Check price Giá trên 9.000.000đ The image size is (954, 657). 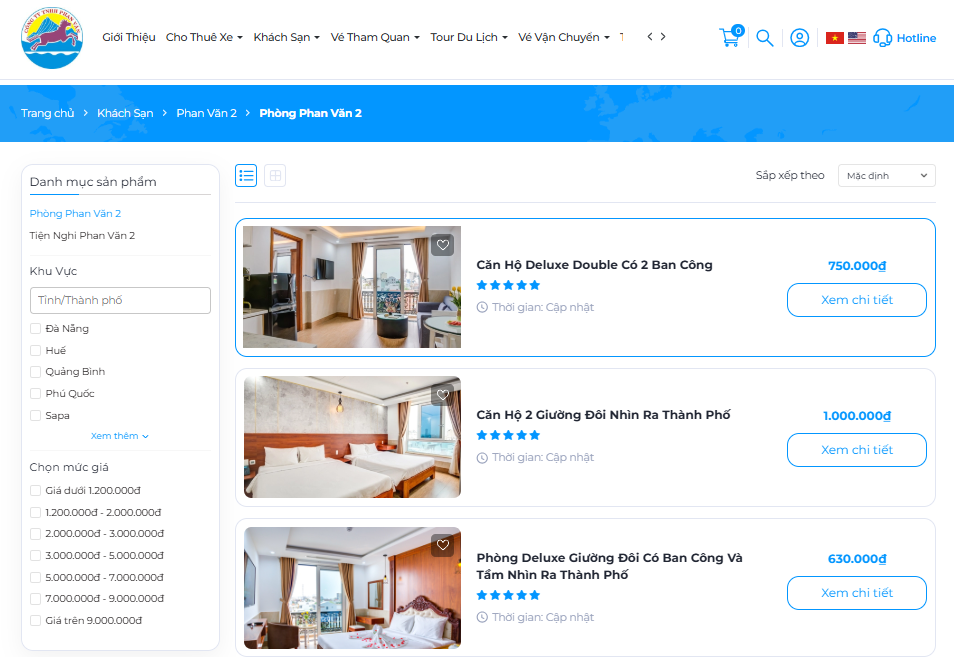coord(35,620)
